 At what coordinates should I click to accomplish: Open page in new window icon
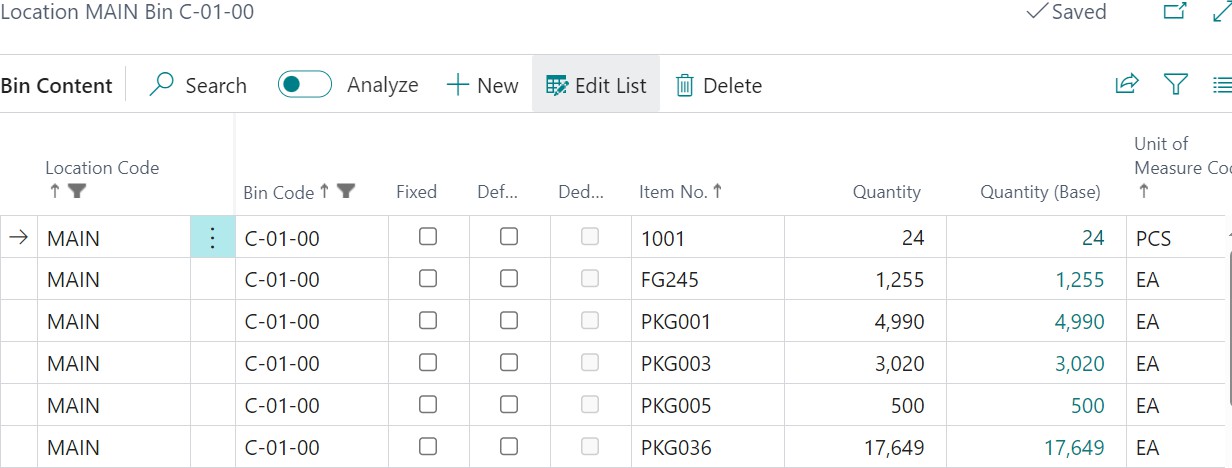tap(1175, 12)
